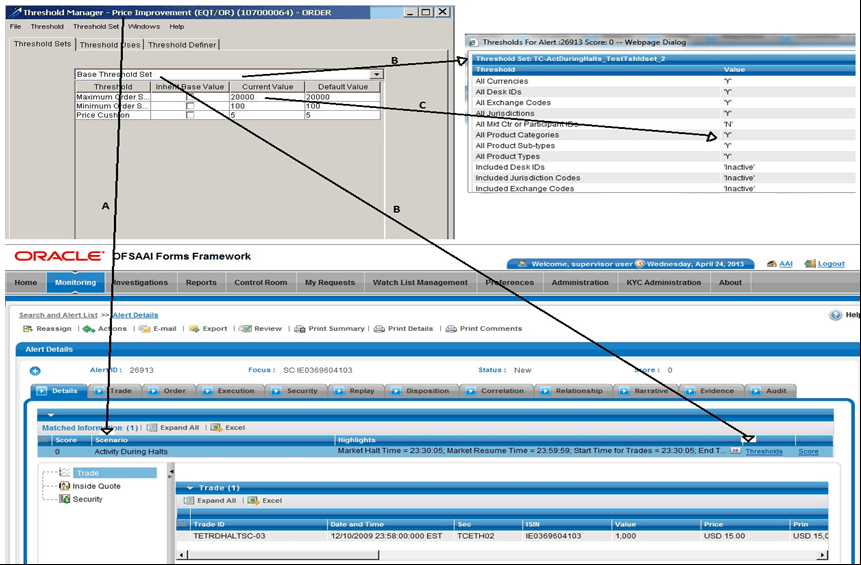861x565 pixels.
Task: Open the Base Threshold Set dropdown
Action: 377,75
